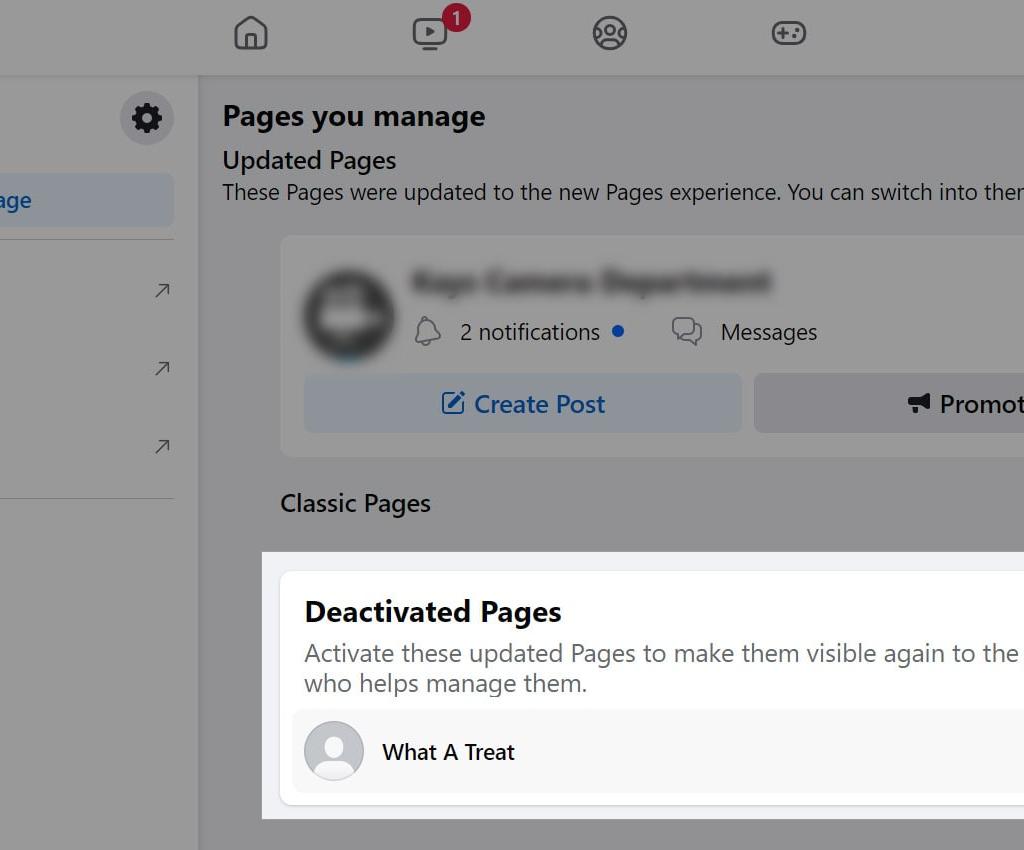1024x850 pixels.
Task: Click the megaphone icon on Promote button
Action: coord(918,403)
